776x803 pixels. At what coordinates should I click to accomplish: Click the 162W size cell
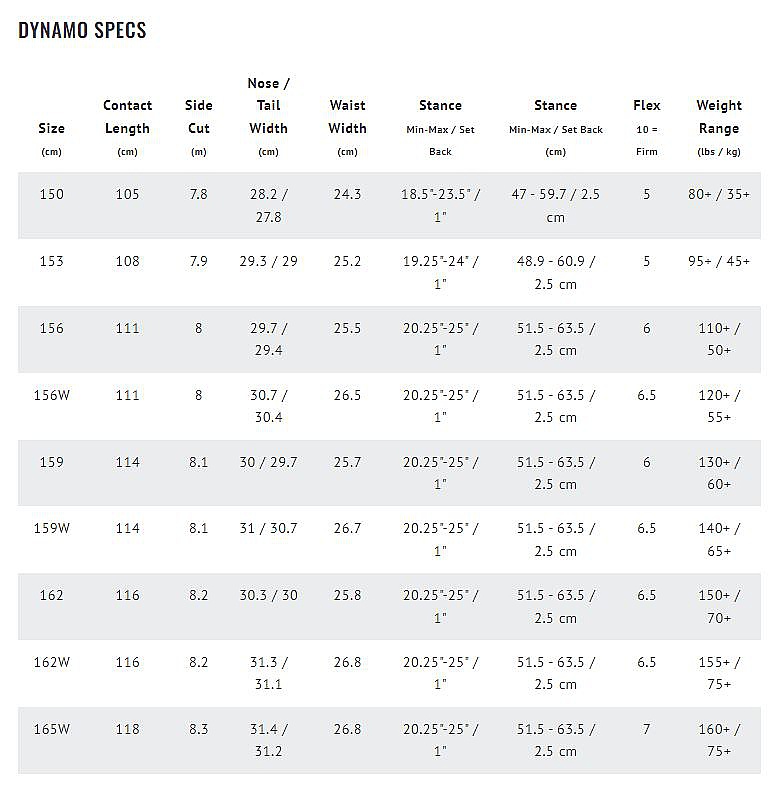coord(52,662)
